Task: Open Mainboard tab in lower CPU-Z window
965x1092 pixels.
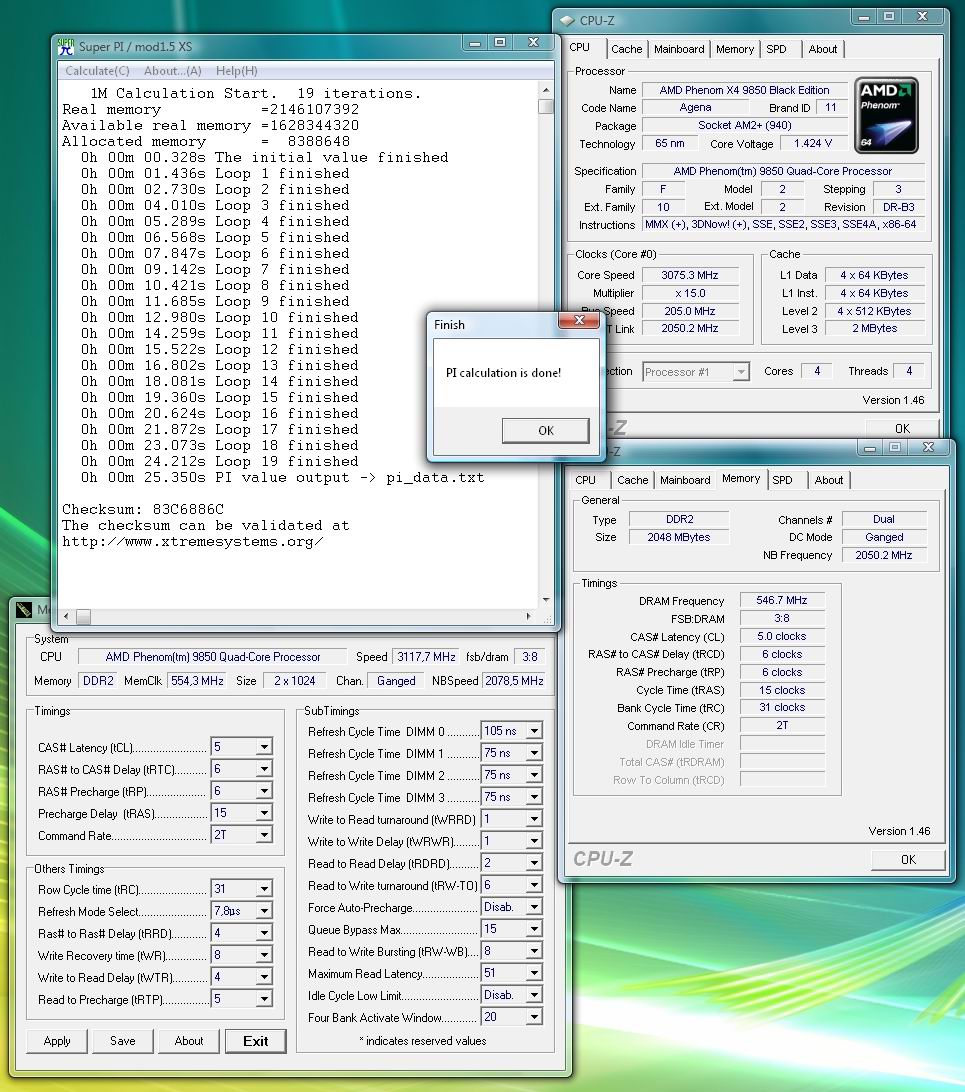Action: pyautogui.click(x=685, y=480)
